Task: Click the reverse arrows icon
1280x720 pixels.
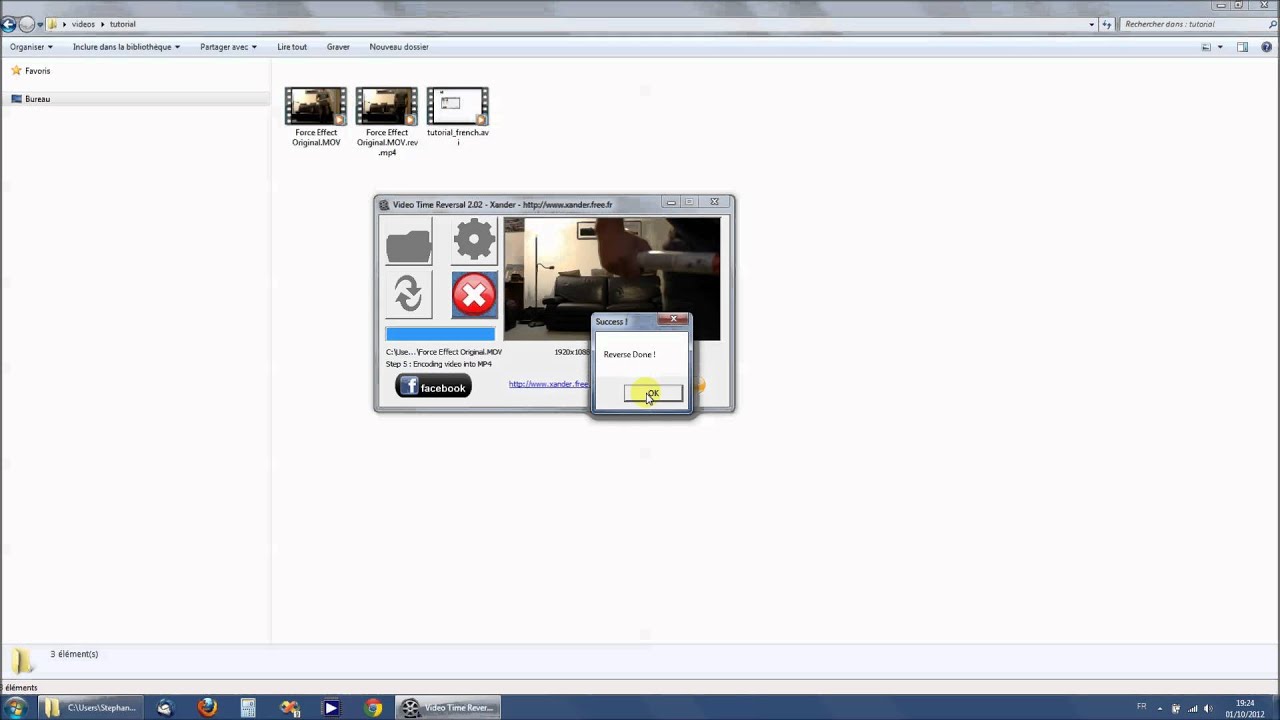Action: [x=409, y=295]
